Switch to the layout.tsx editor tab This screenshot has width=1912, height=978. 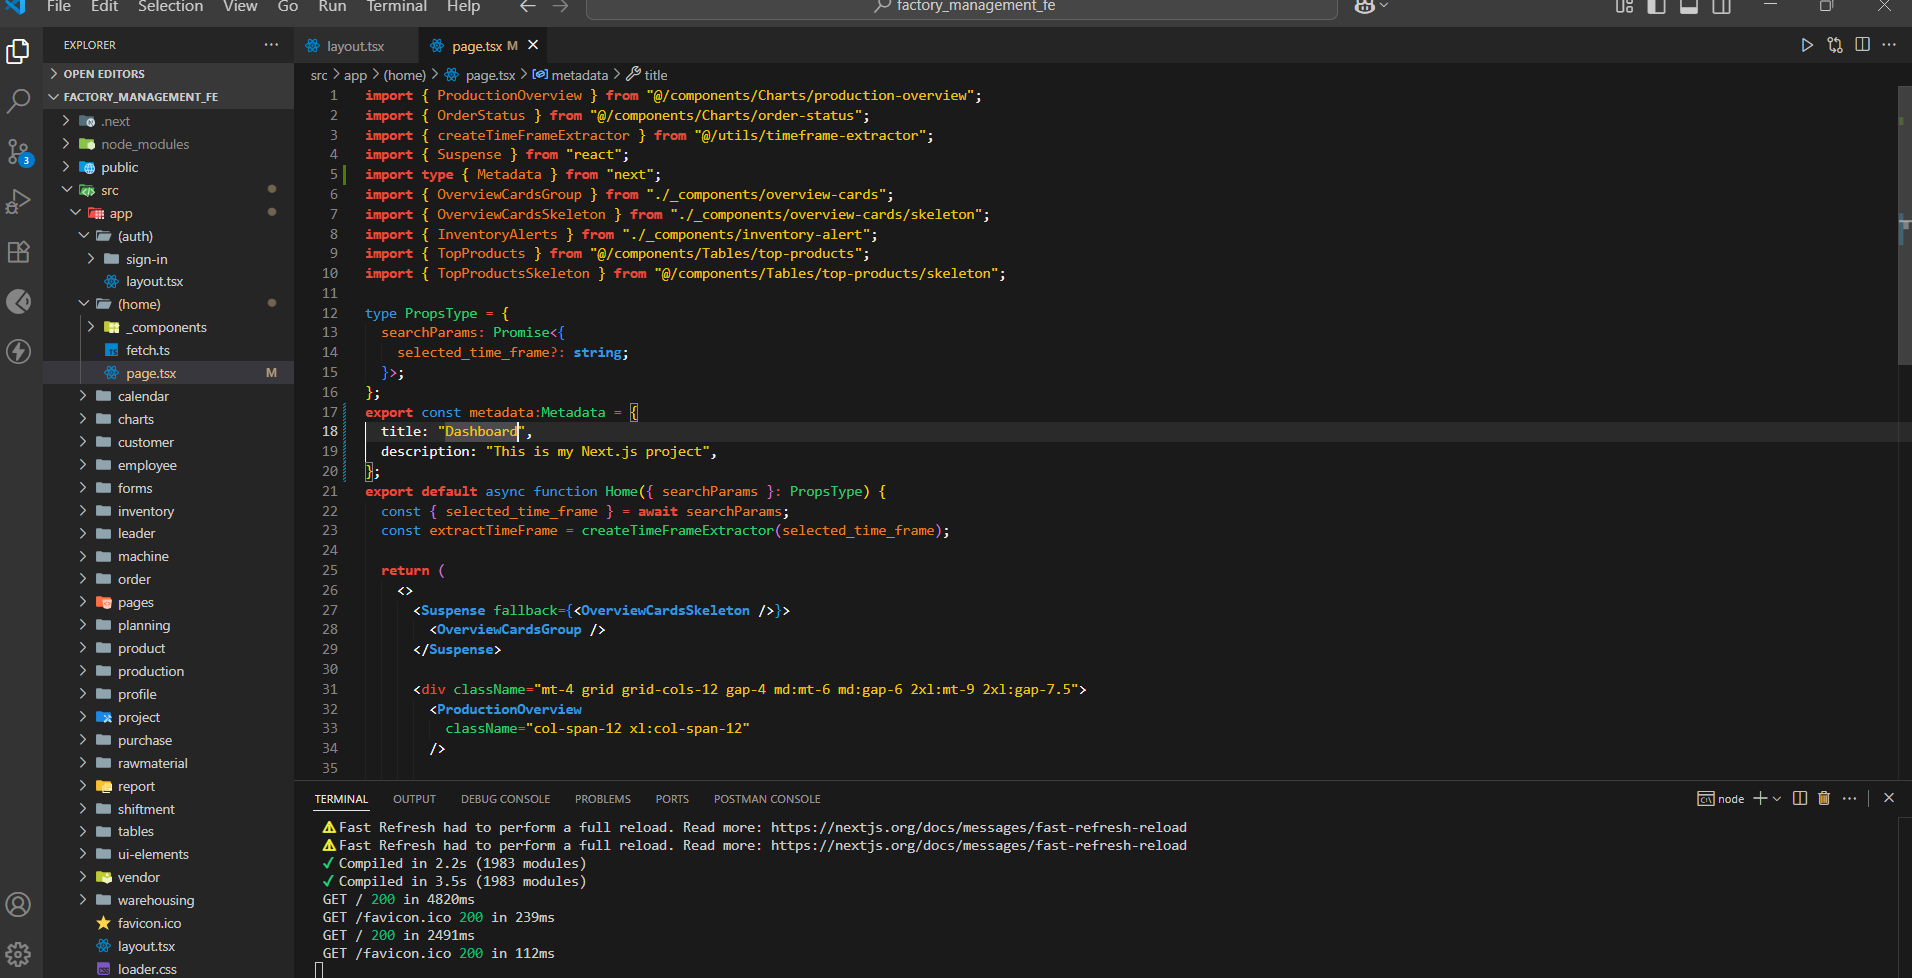[355, 46]
